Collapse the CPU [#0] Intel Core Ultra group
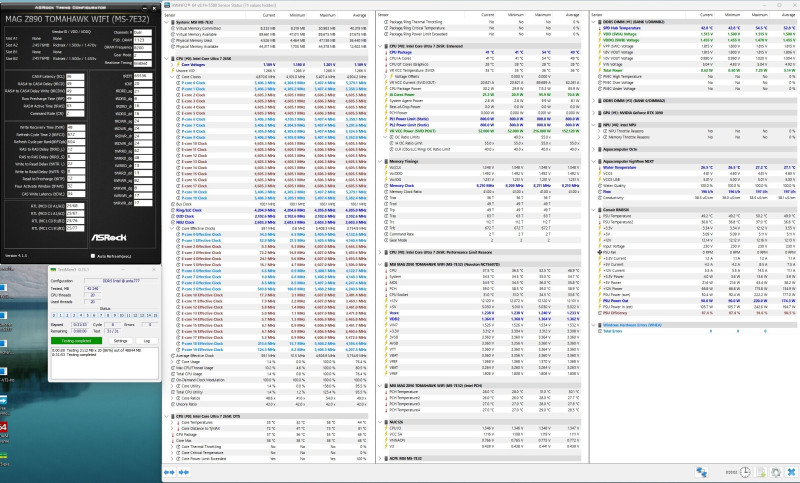The width and height of the screenshot is (800, 483). click(x=166, y=59)
